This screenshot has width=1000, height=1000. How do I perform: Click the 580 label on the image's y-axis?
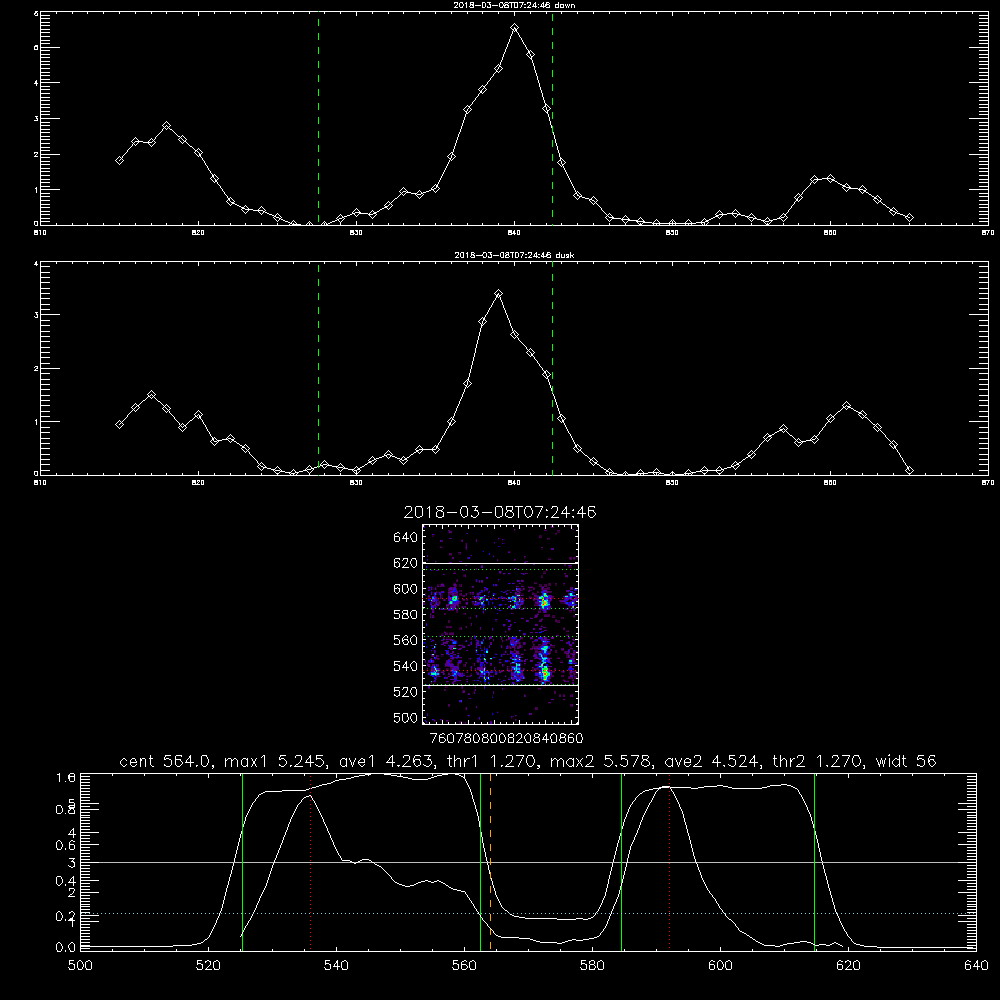coord(406,615)
